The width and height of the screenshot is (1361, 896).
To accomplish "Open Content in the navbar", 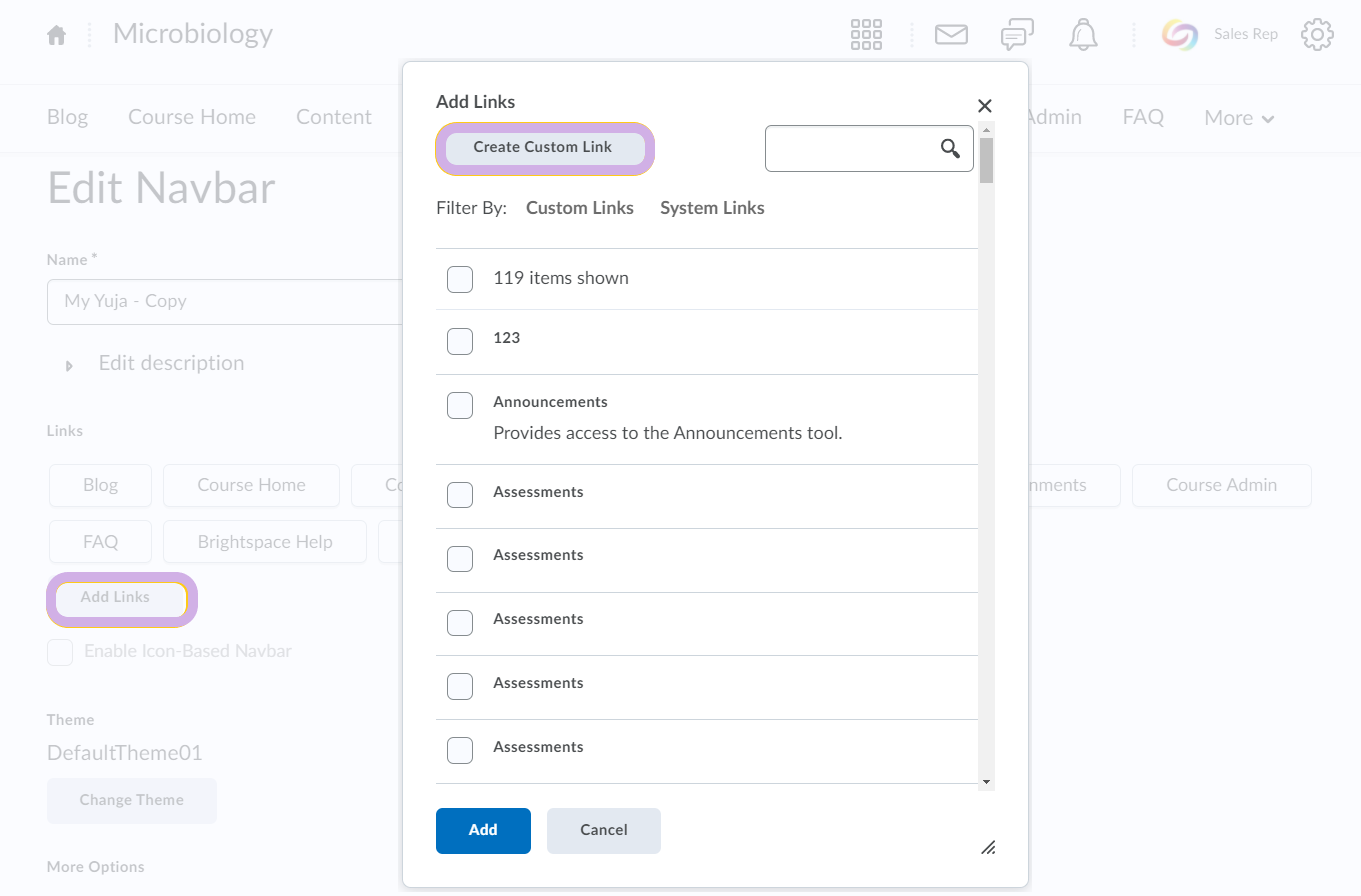I will (334, 117).
